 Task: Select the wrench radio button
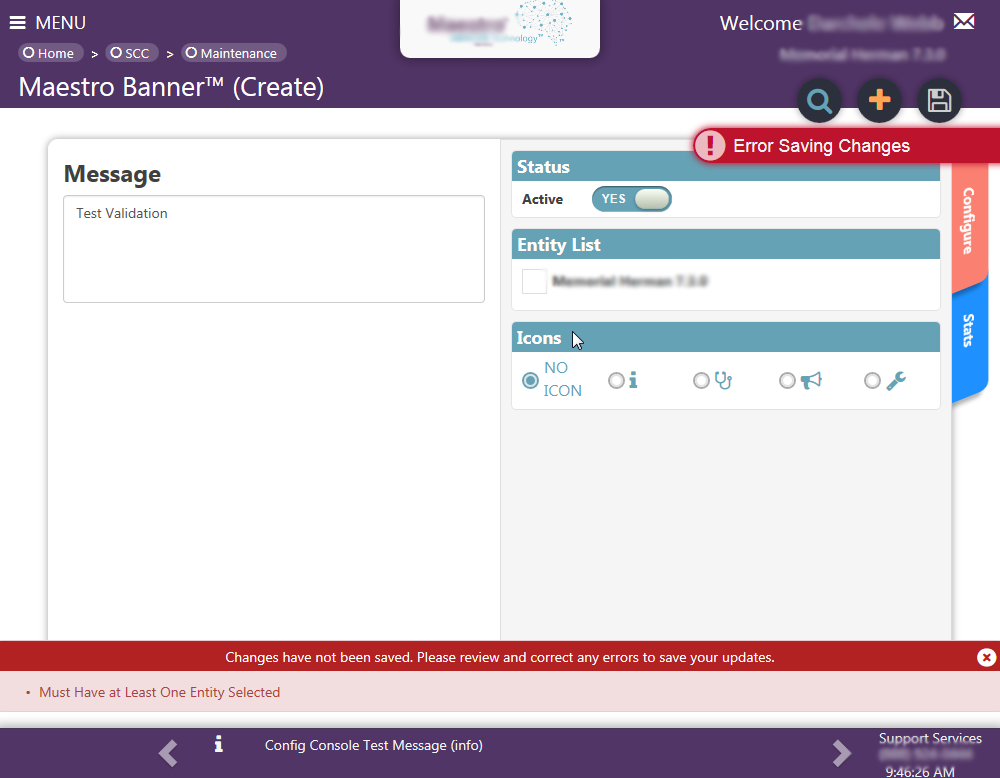point(872,381)
